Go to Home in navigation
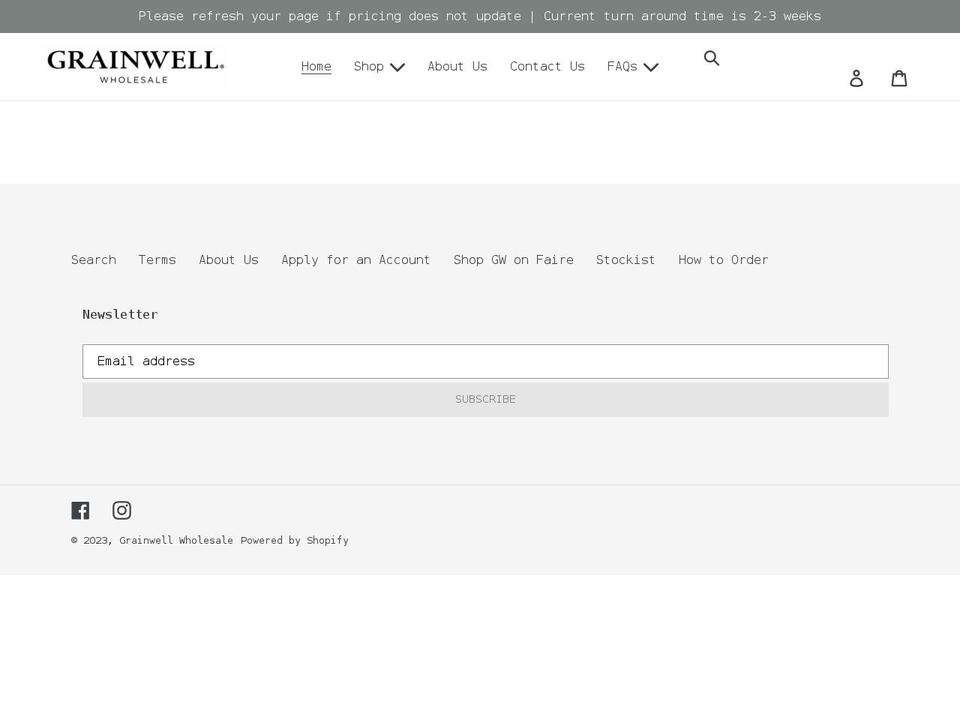The width and height of the screenshot is (960, 720). (x=316, y=67)
